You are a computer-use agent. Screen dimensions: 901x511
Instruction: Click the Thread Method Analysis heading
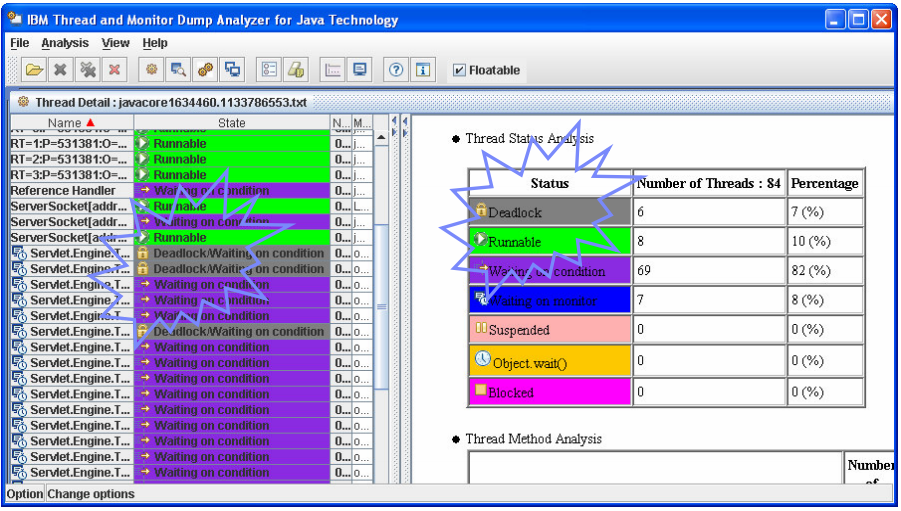point(533,439)
